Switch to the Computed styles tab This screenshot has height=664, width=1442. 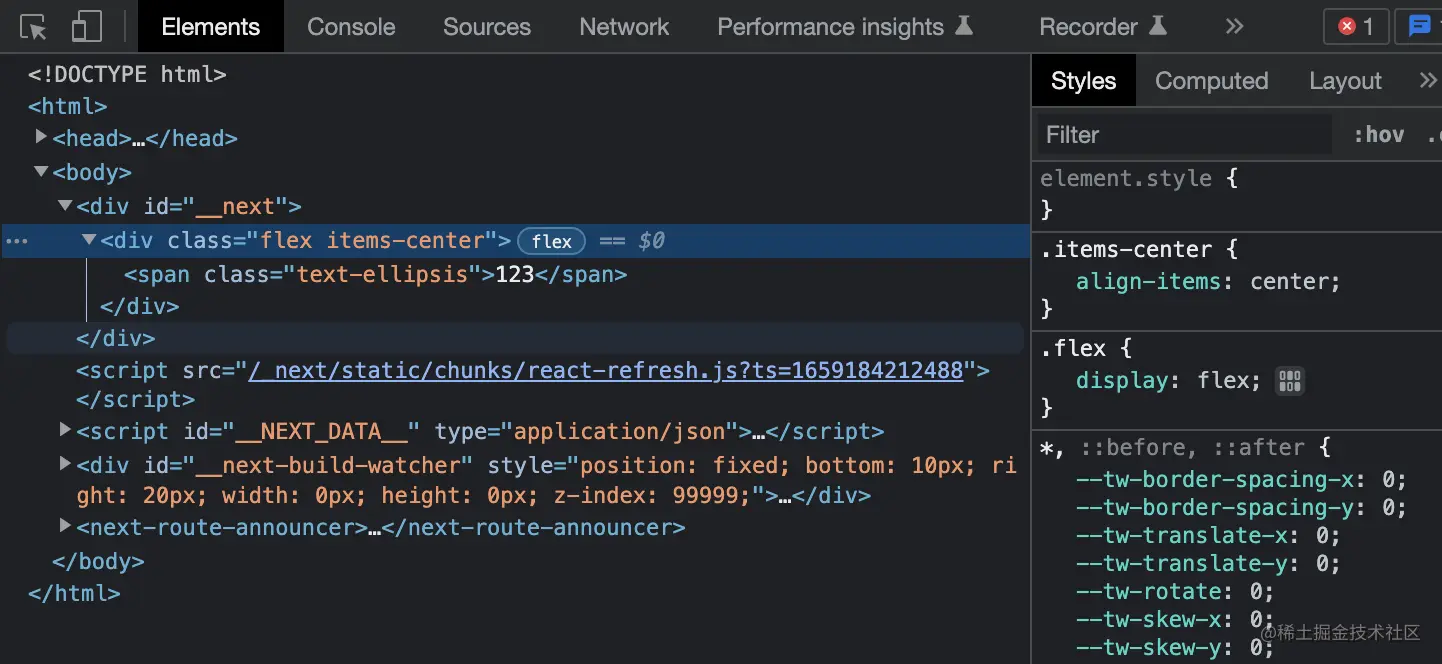[x=1211, y=81]
